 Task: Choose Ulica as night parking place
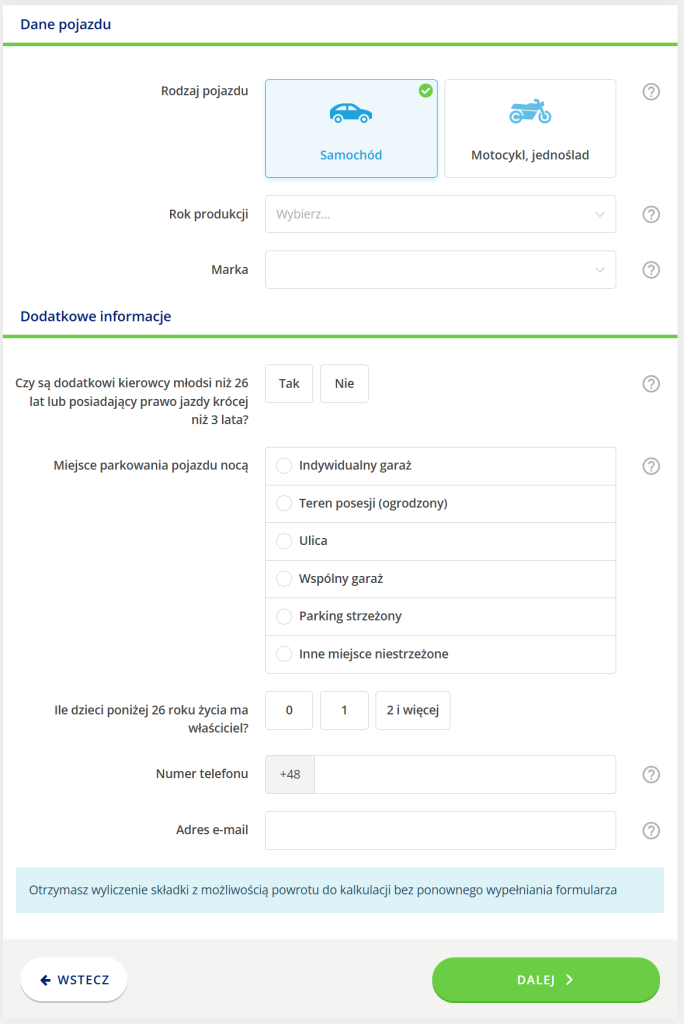(x=284, y=541)
